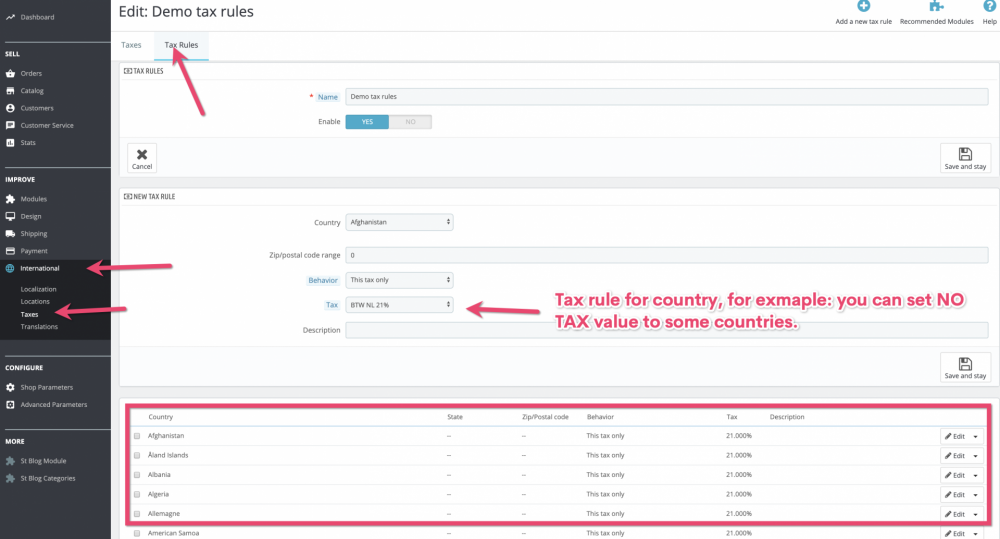Click Edit button for Algeria row
The height and width of the screenshot is (539, 1000).
click(x=955, y=495)
